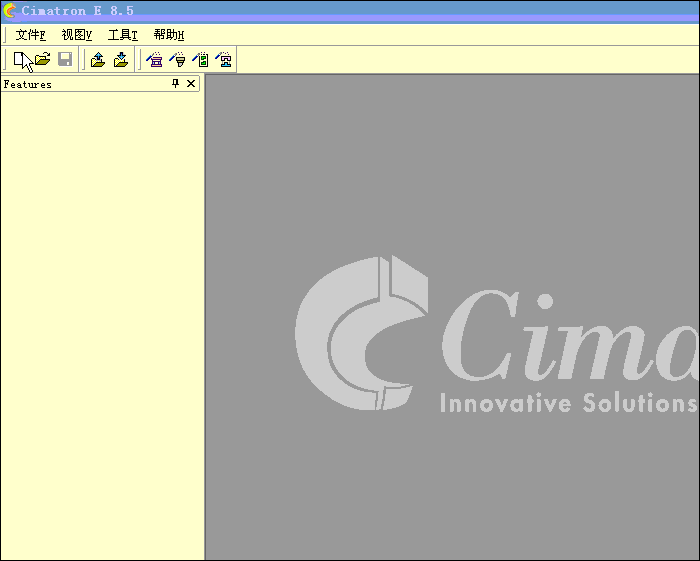The width and height of the screenshot is (700, 561).
Task: Toggle the Features panel pin
Action: point(175,83)
